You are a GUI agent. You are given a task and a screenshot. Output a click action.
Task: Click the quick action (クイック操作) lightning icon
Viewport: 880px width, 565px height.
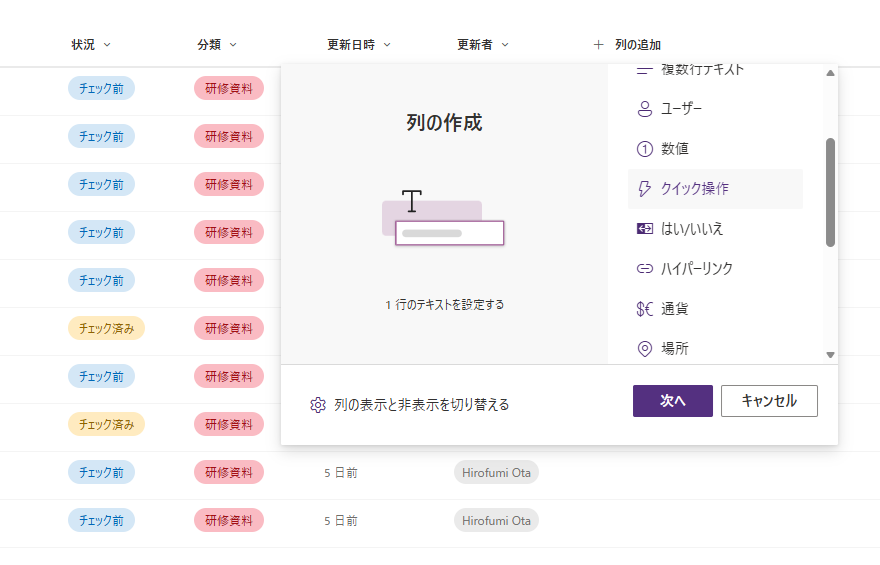[645, 189]
